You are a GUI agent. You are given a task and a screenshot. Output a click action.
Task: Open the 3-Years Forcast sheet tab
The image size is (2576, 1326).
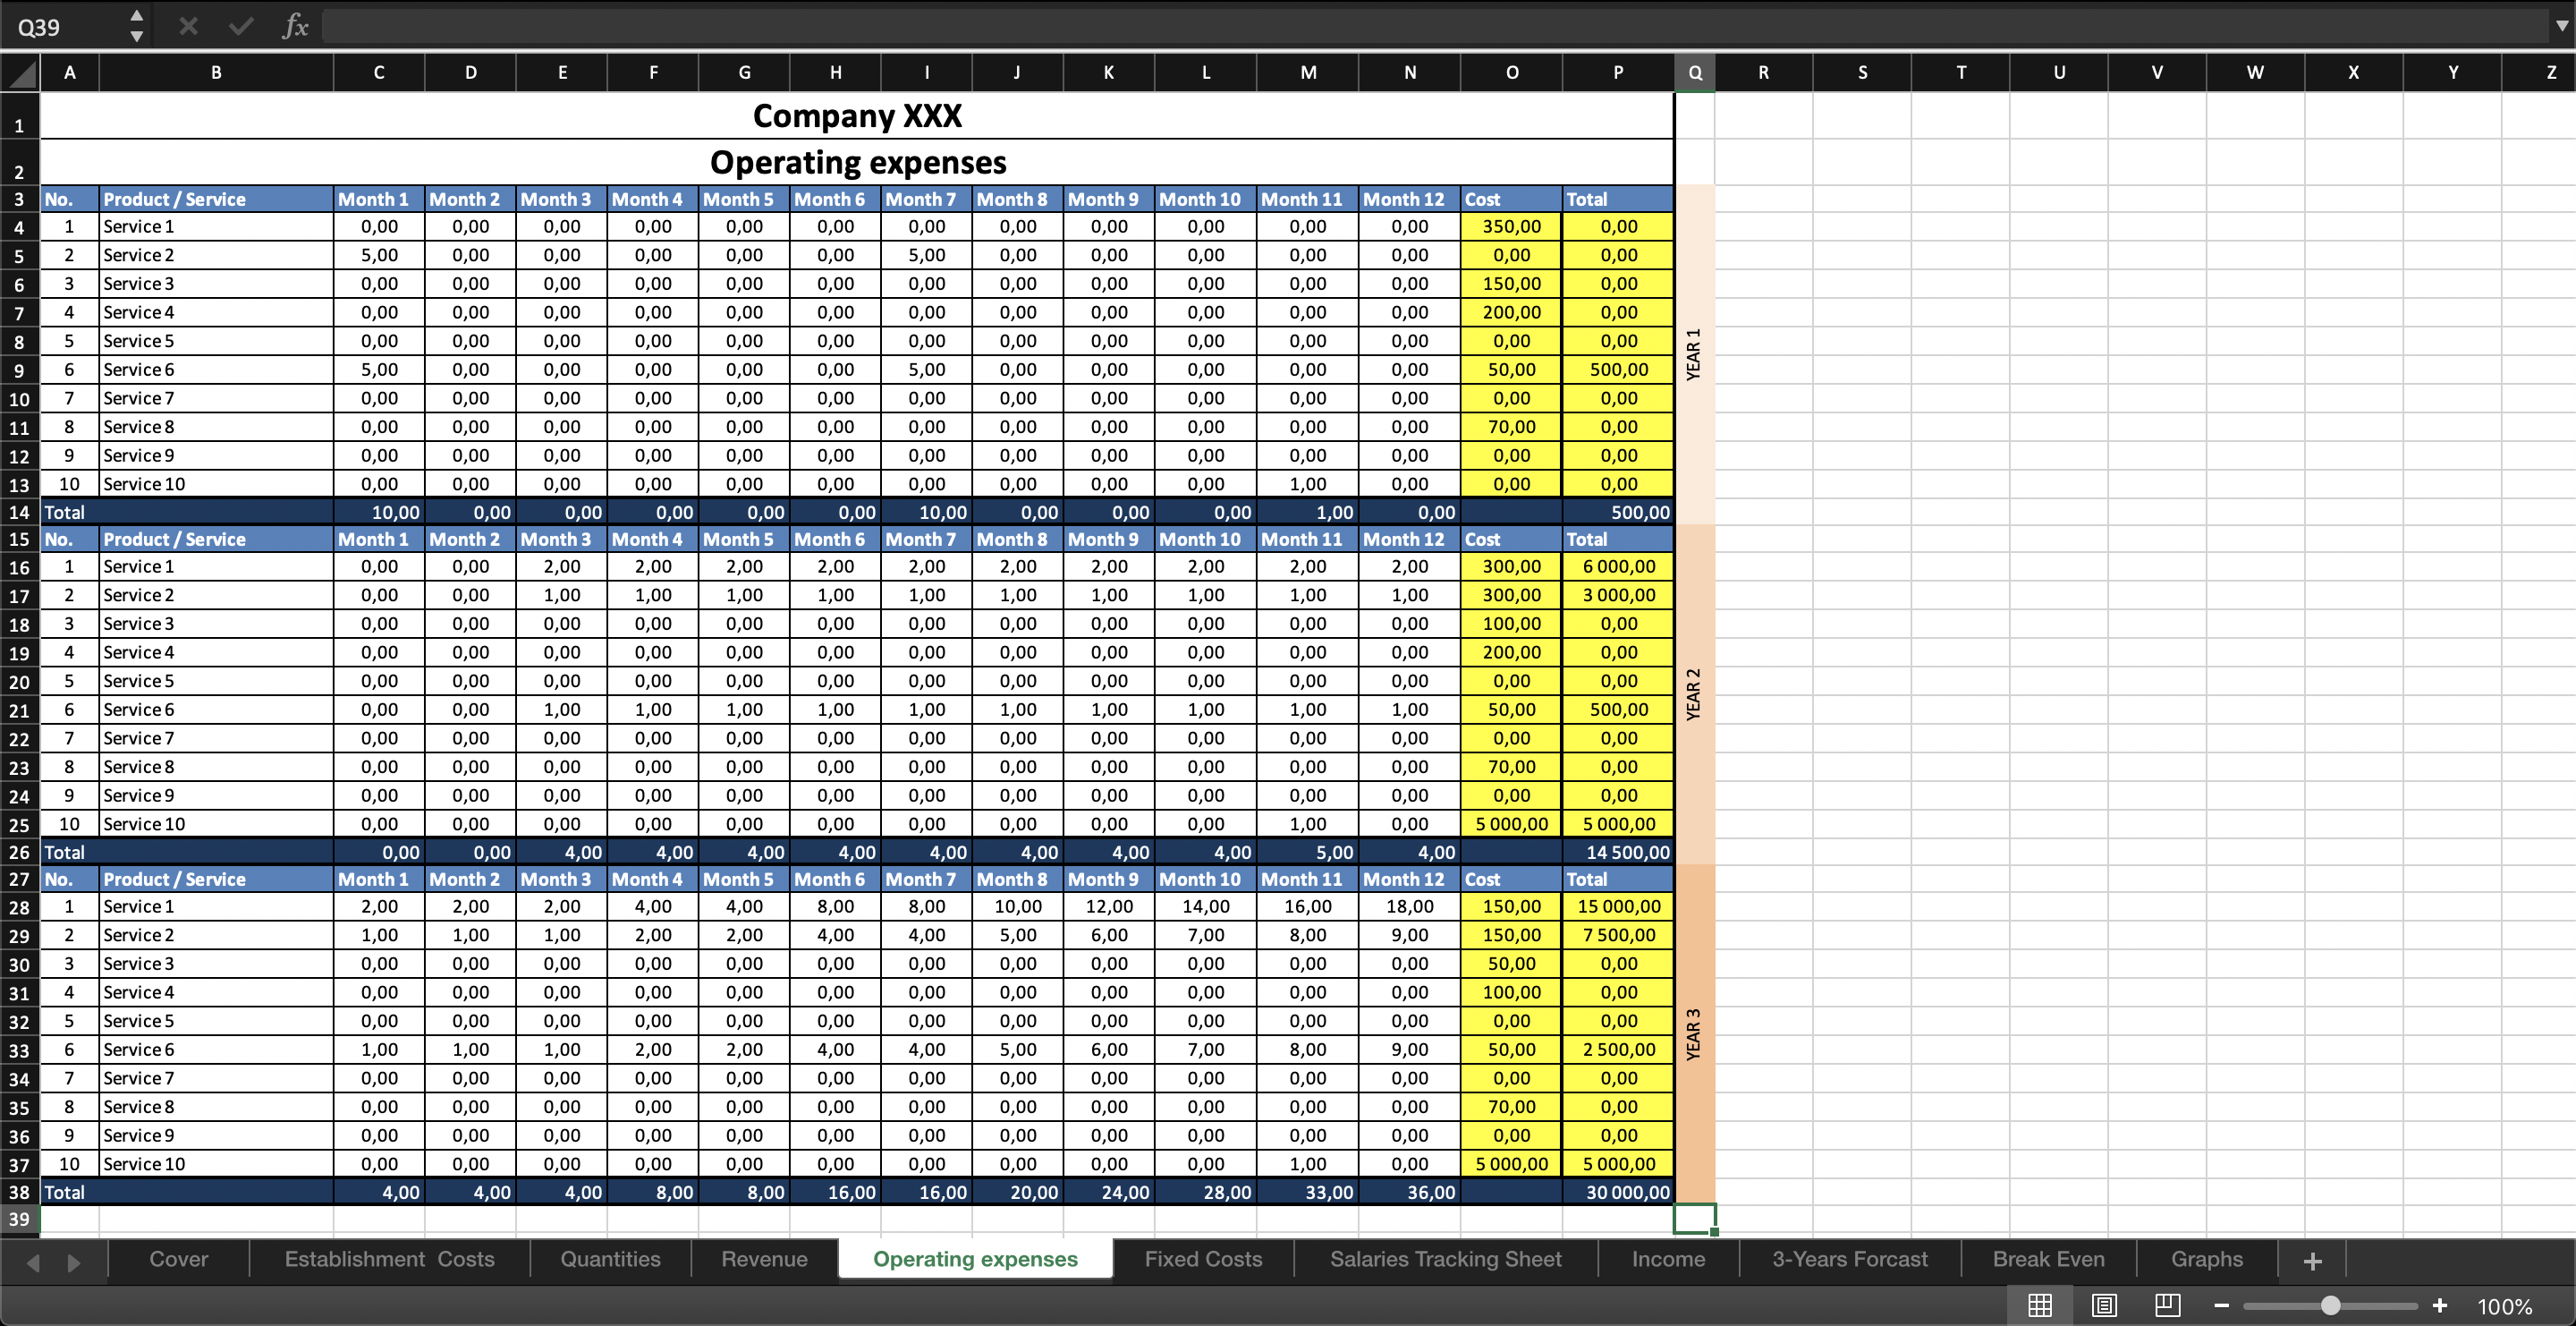[x=1850, y=1260]
